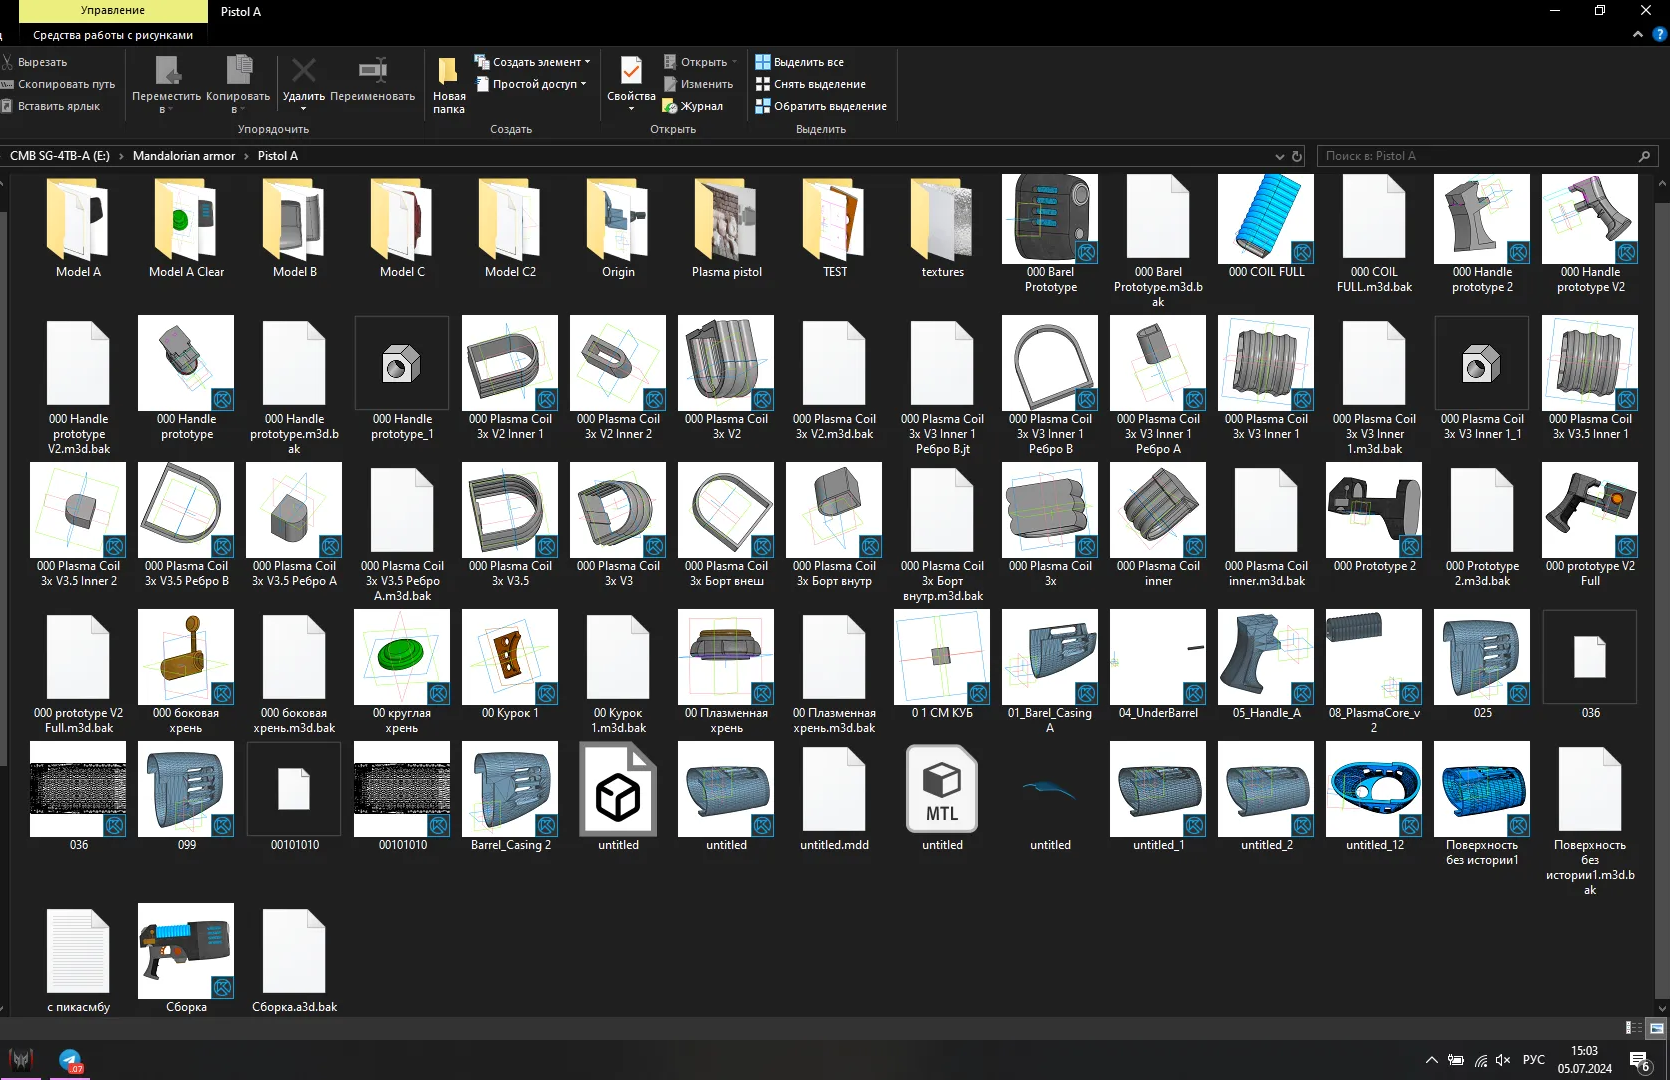
Task: Open the Журнал history button
Action: pyautogui.click(x=693, y=106)
